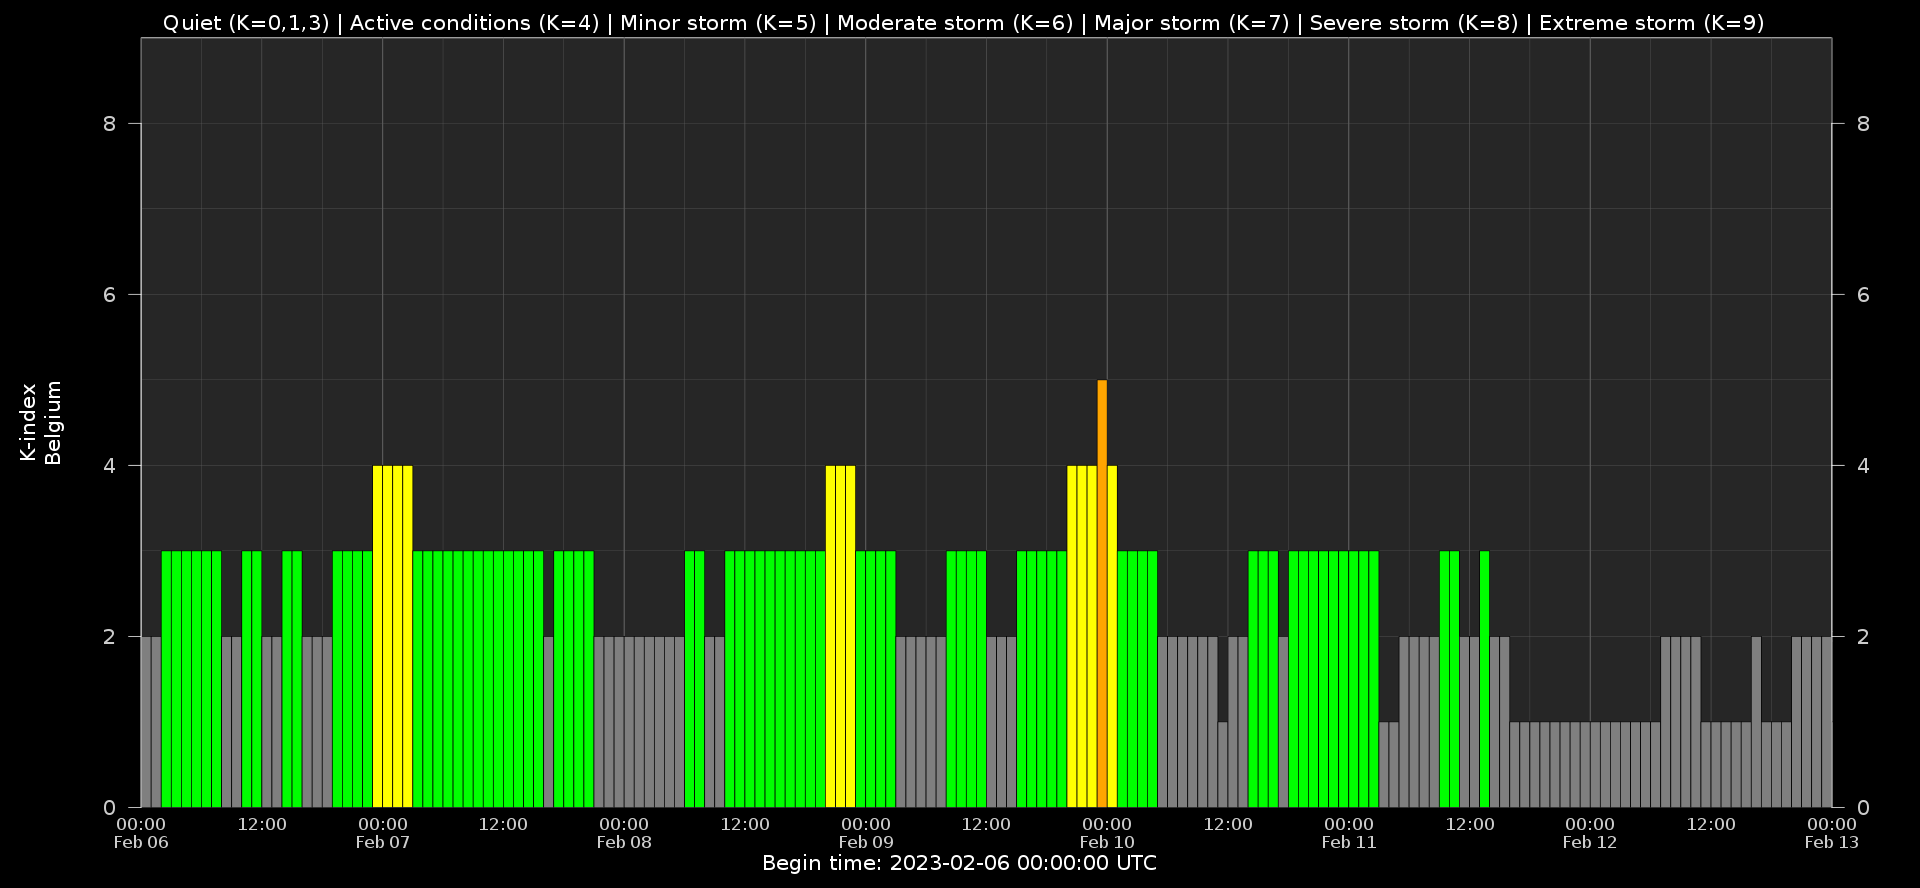The height and width of the screenshot is (888, 1920).
Task: Click the right y-axis tick label '6'
Action: (x=1863, y=295)
